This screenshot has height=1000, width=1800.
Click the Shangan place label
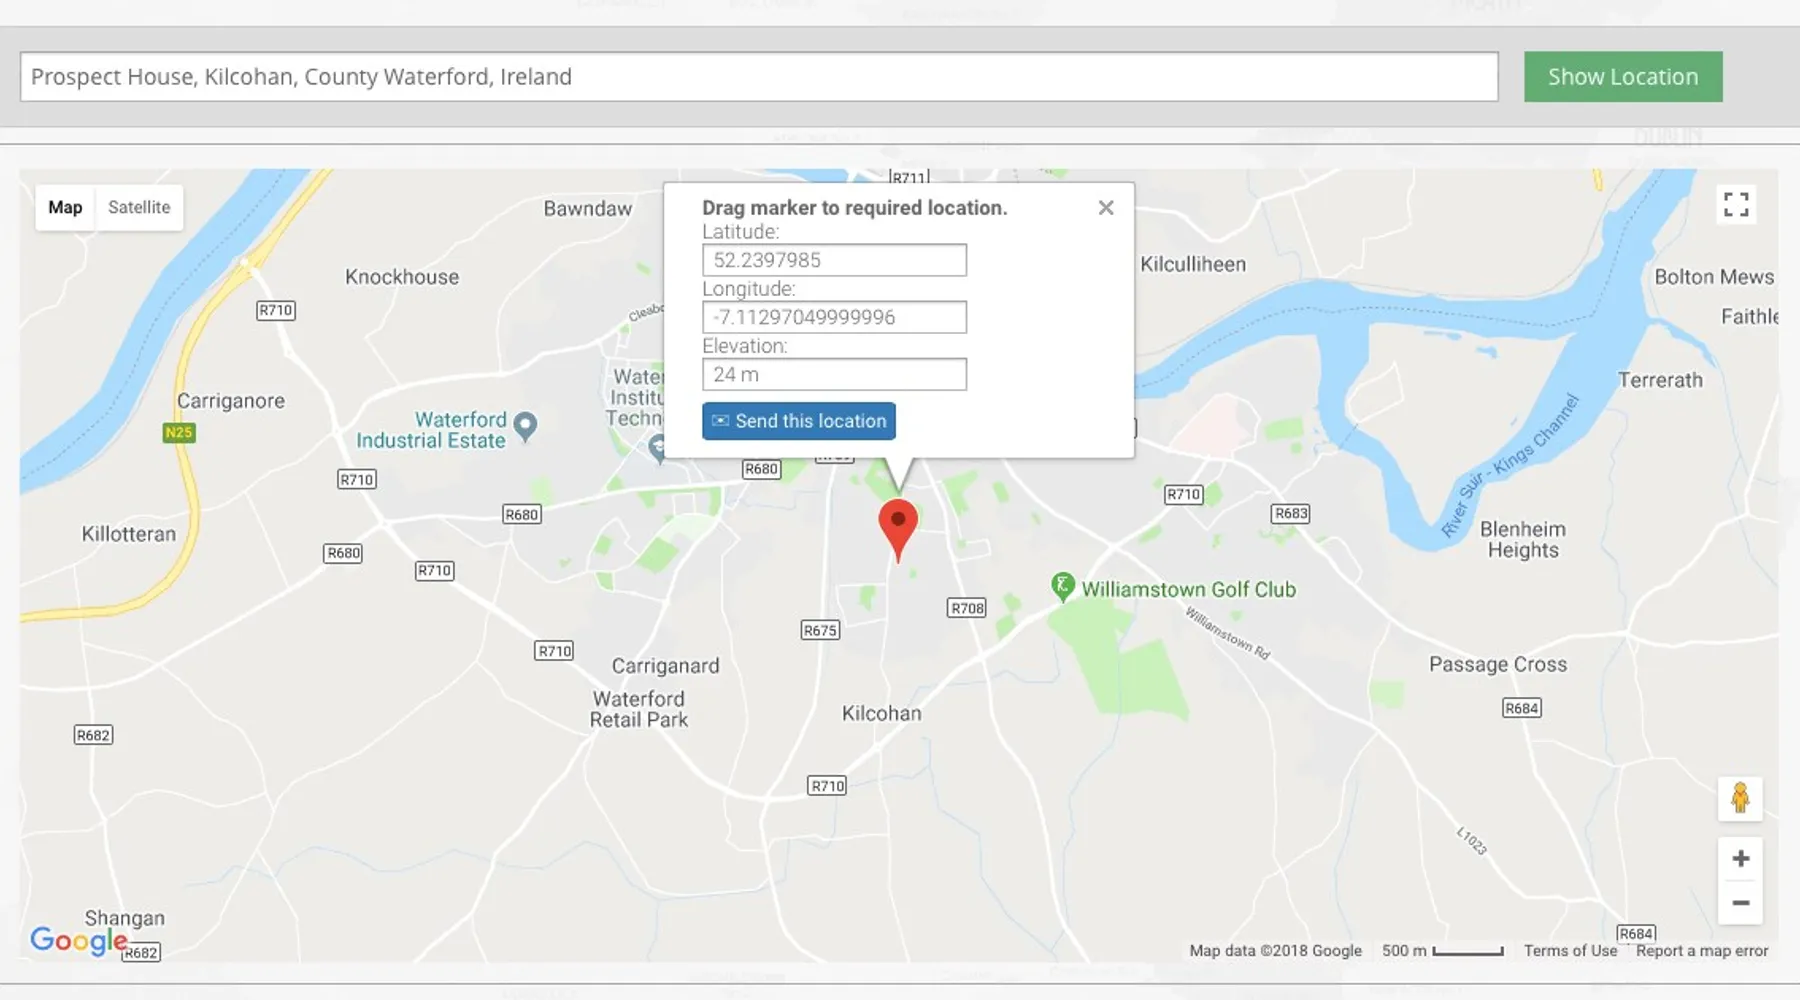pyautogui.click(x=125, y=918)
